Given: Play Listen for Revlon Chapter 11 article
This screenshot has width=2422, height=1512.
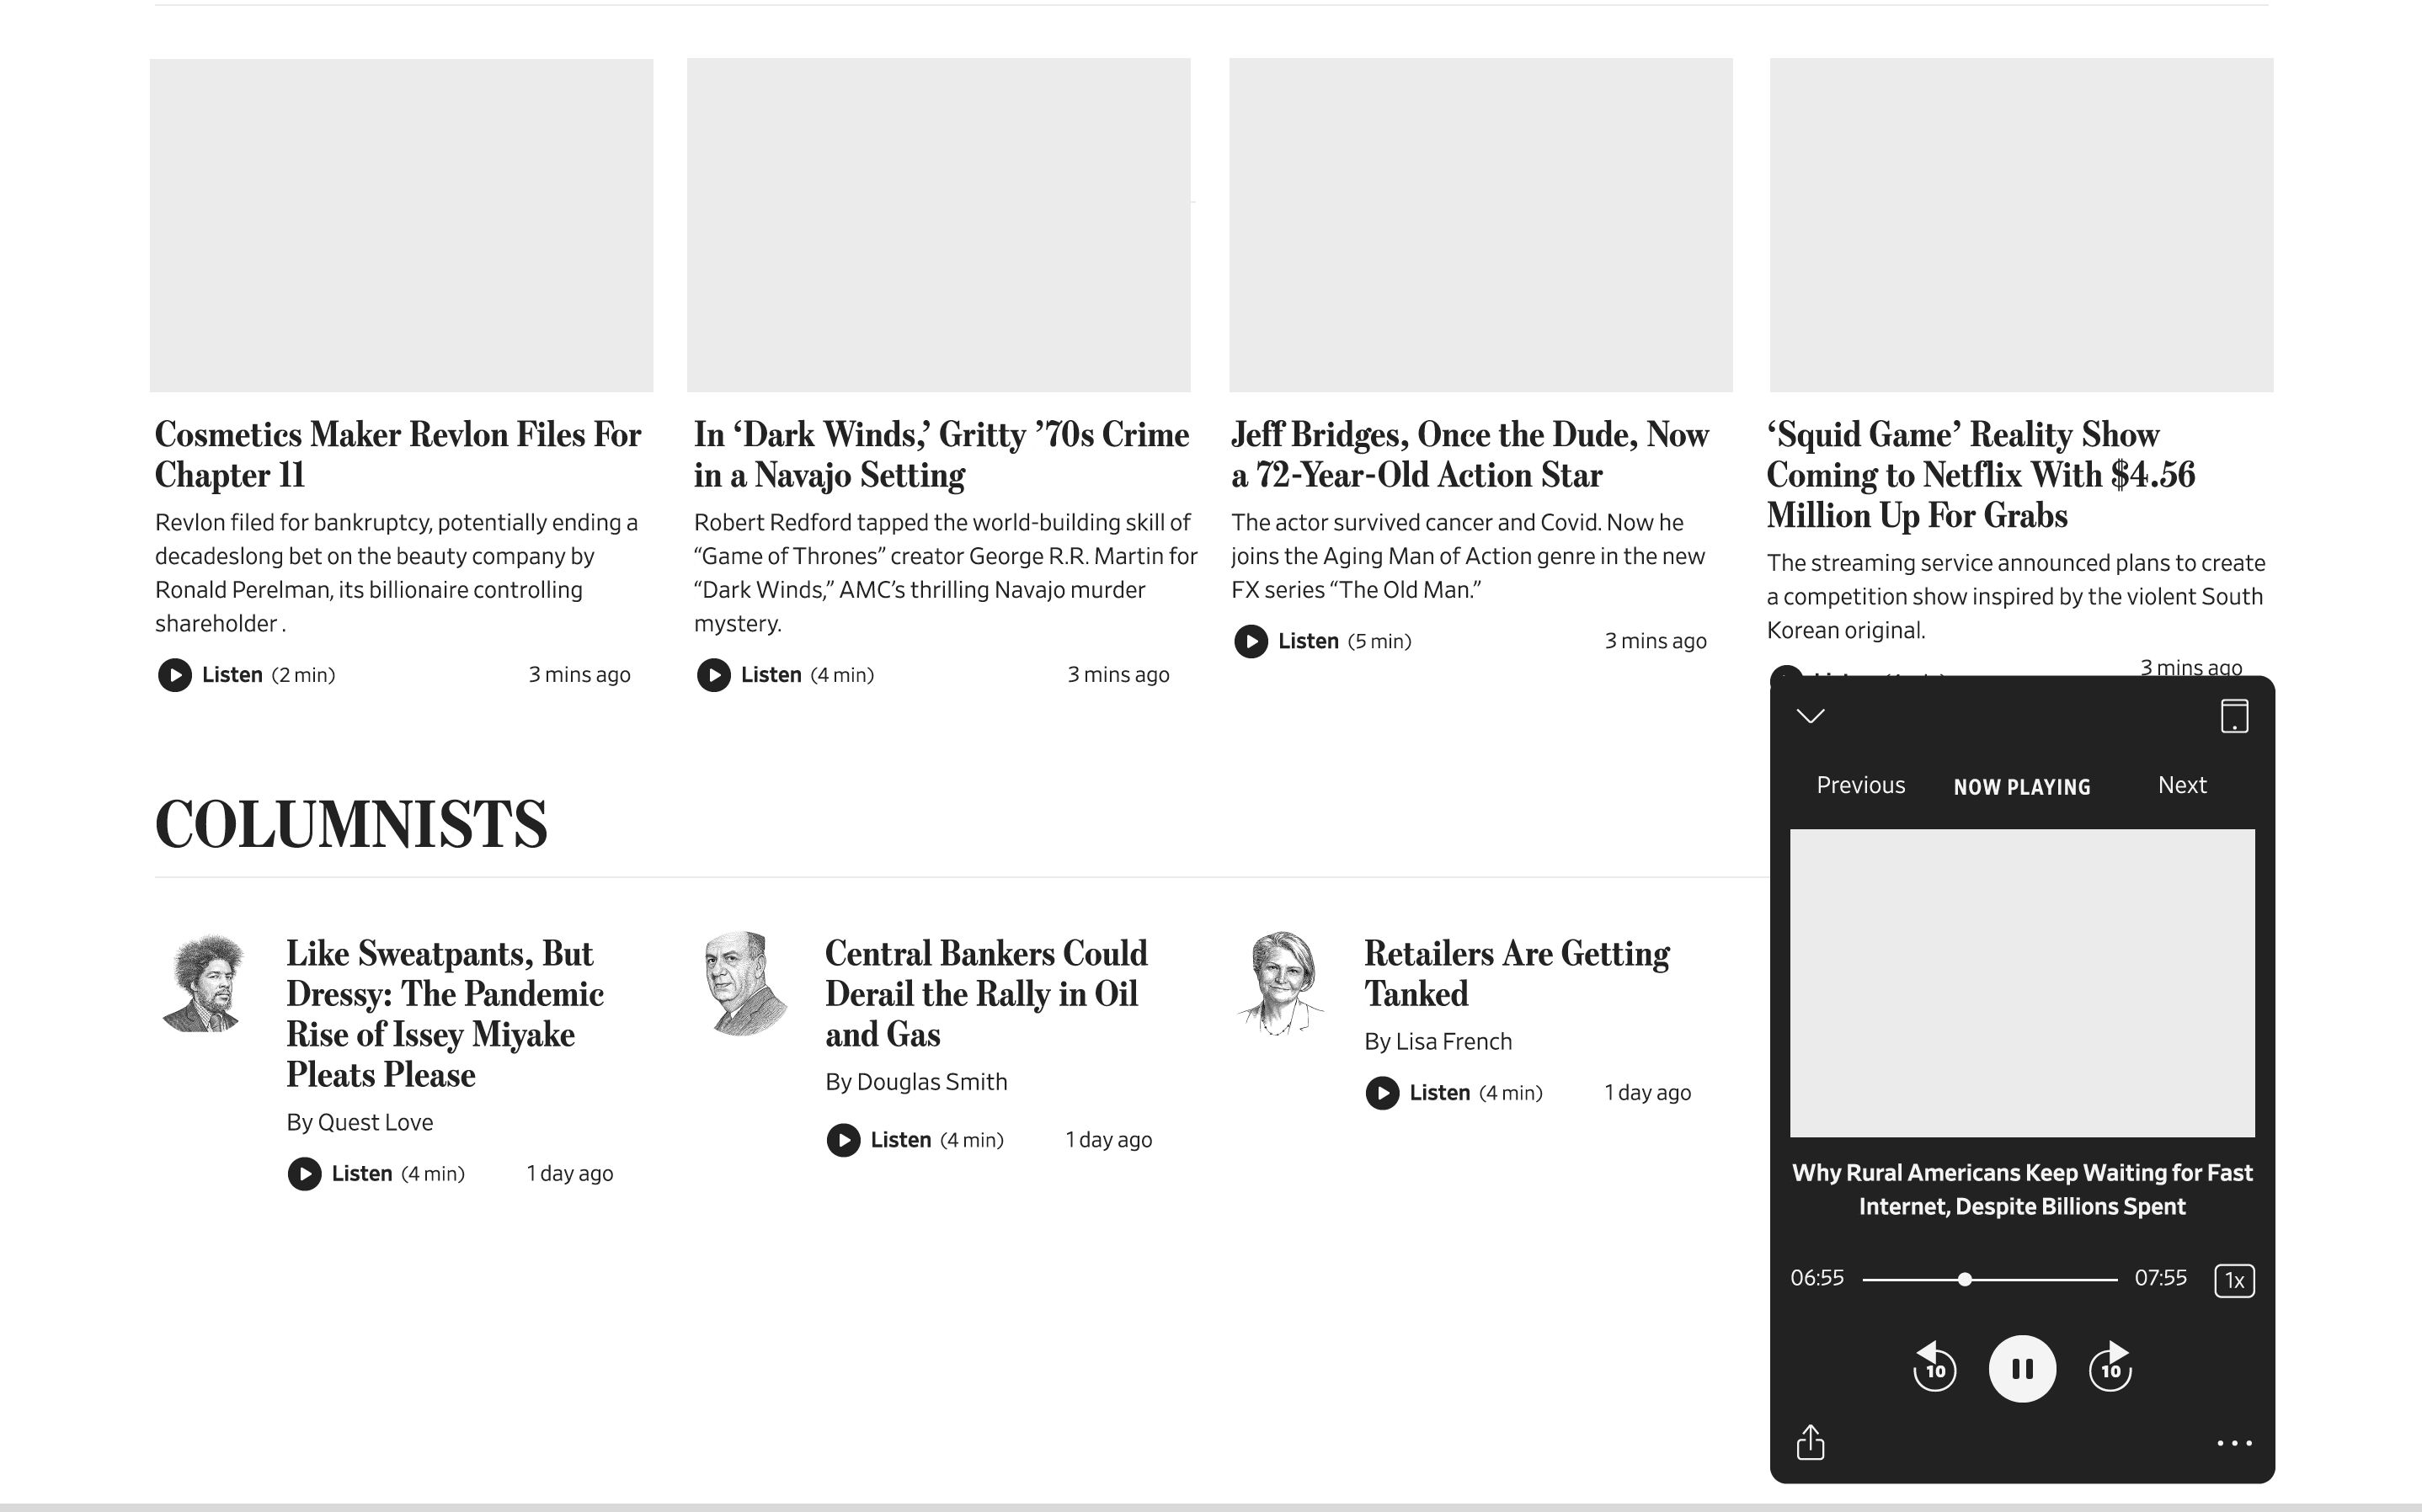Looking at the screenshot, I should tap(175, 675).
